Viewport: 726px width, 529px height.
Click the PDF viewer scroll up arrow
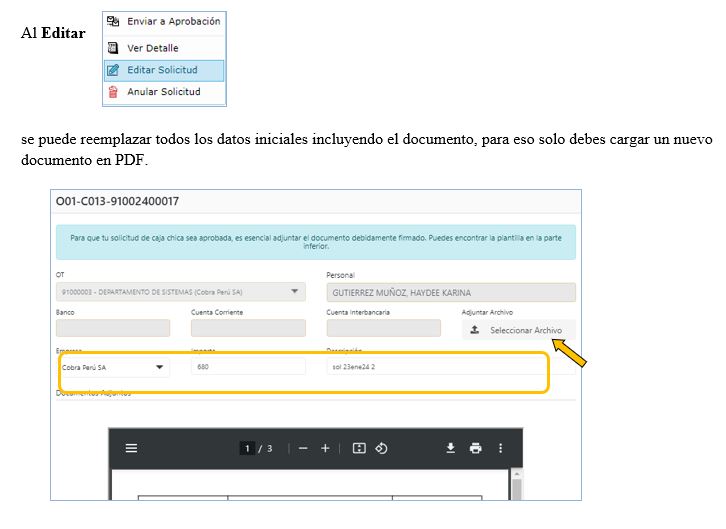click(x=517, y=474)
